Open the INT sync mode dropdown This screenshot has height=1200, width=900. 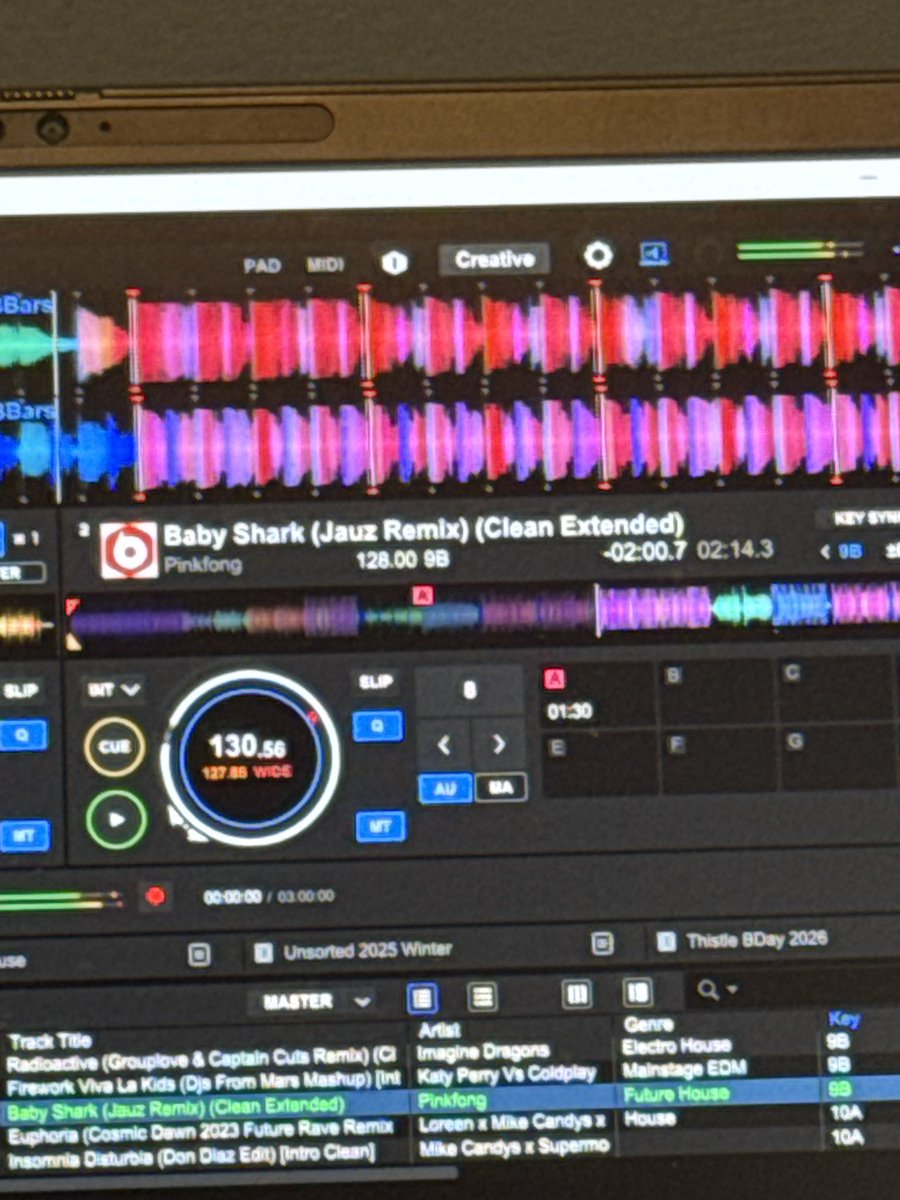click(x=115, y=689)
